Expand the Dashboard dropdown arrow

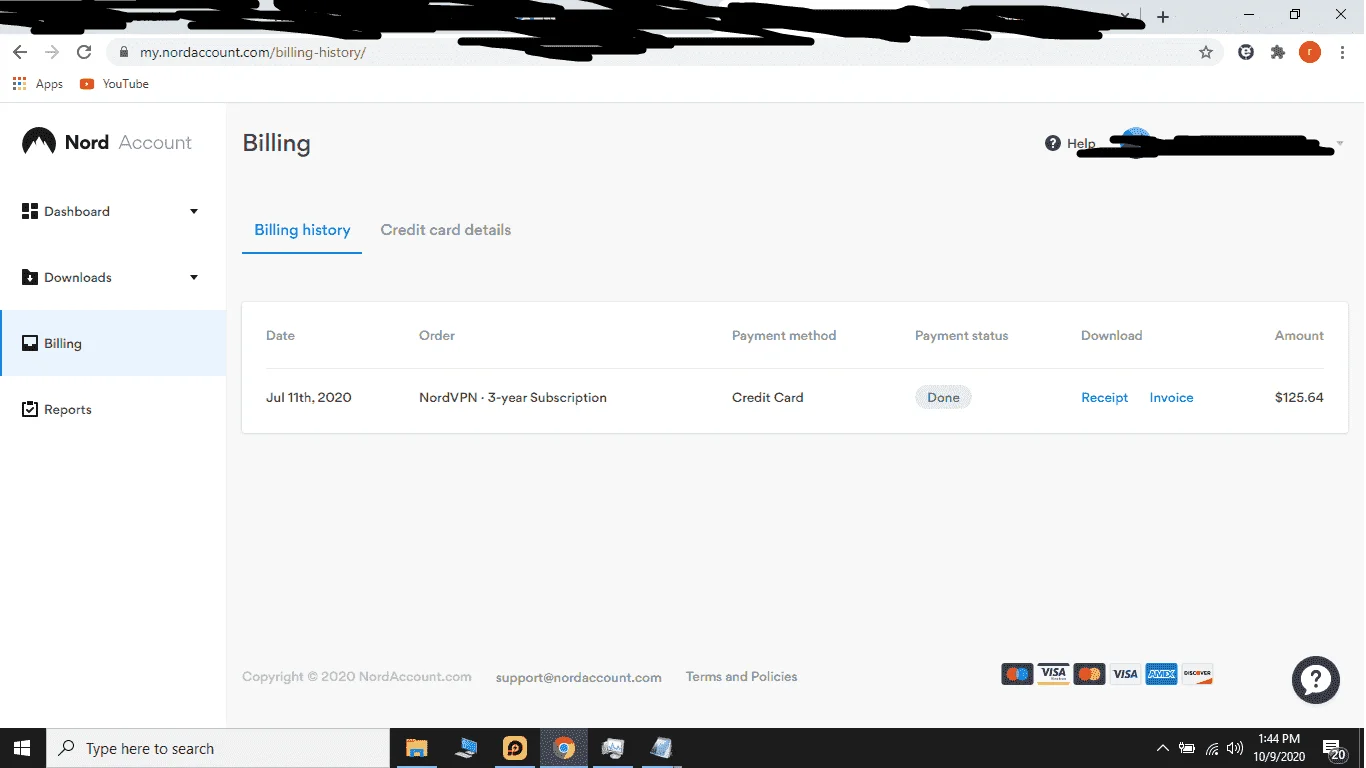click(194, 211)
